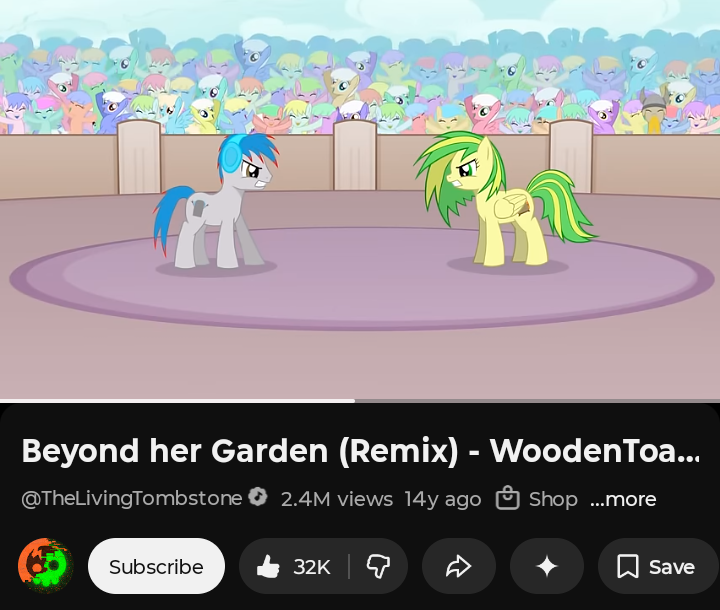Expand description with ...more

tap(623, 499)
